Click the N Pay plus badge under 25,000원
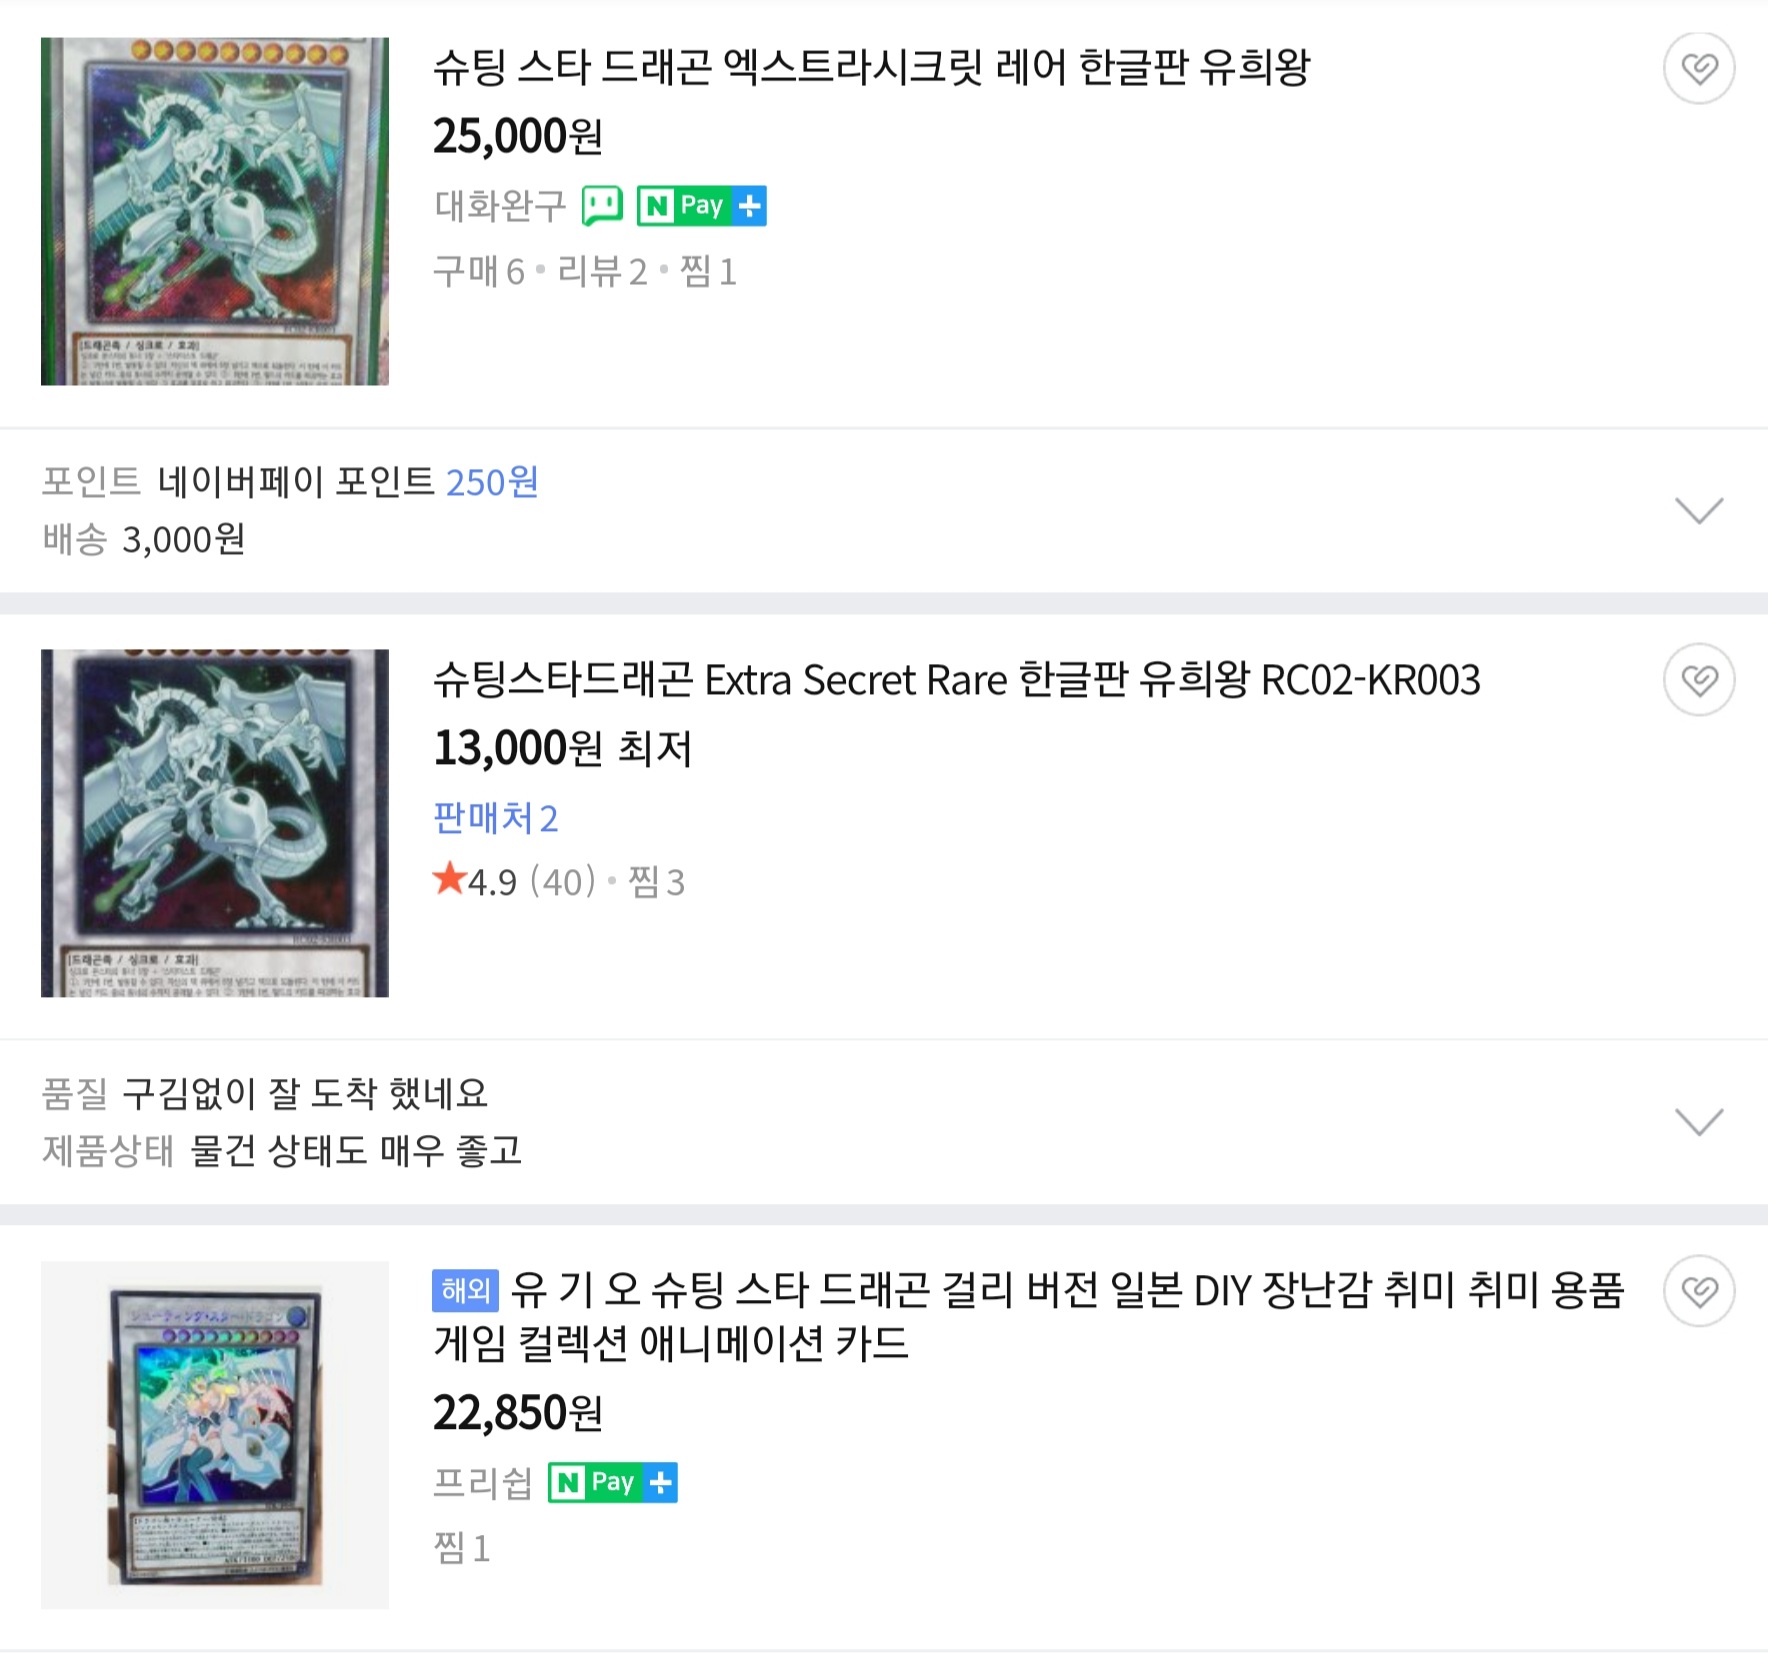 (702, 206)
